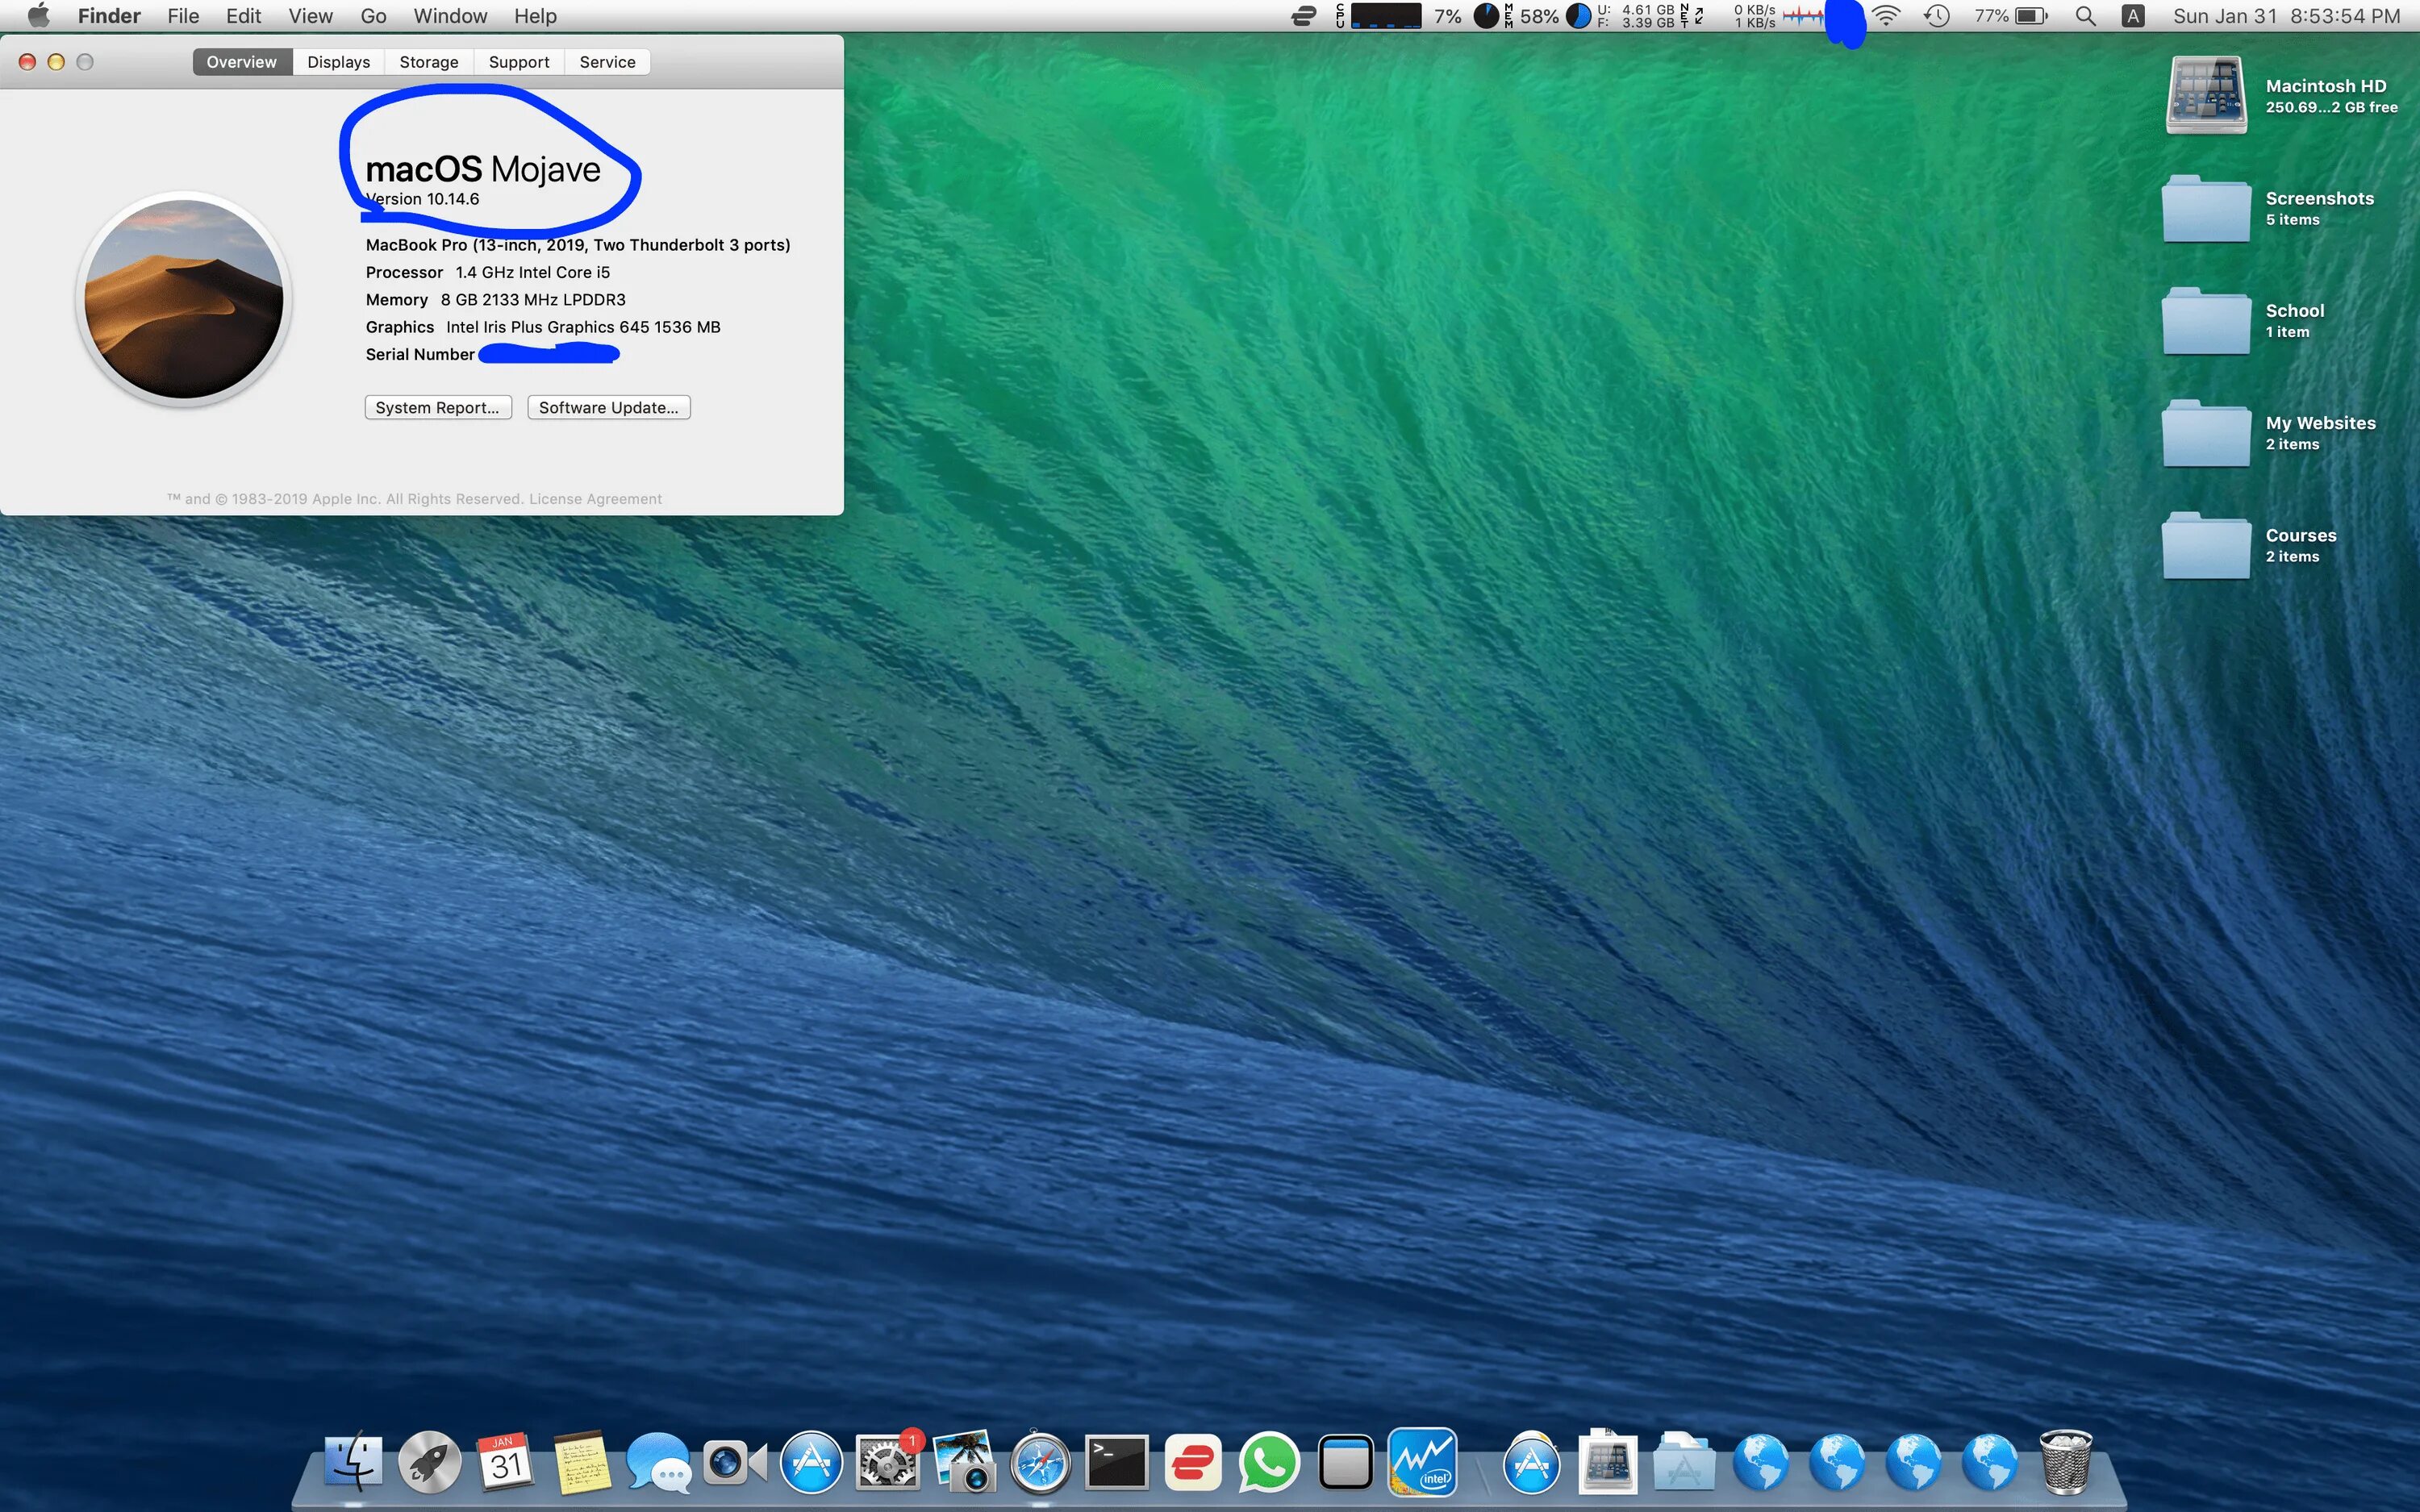2420x1512 pixels.
Task: Open Spotlight search magnifier
Action: tap(2085, 16)
